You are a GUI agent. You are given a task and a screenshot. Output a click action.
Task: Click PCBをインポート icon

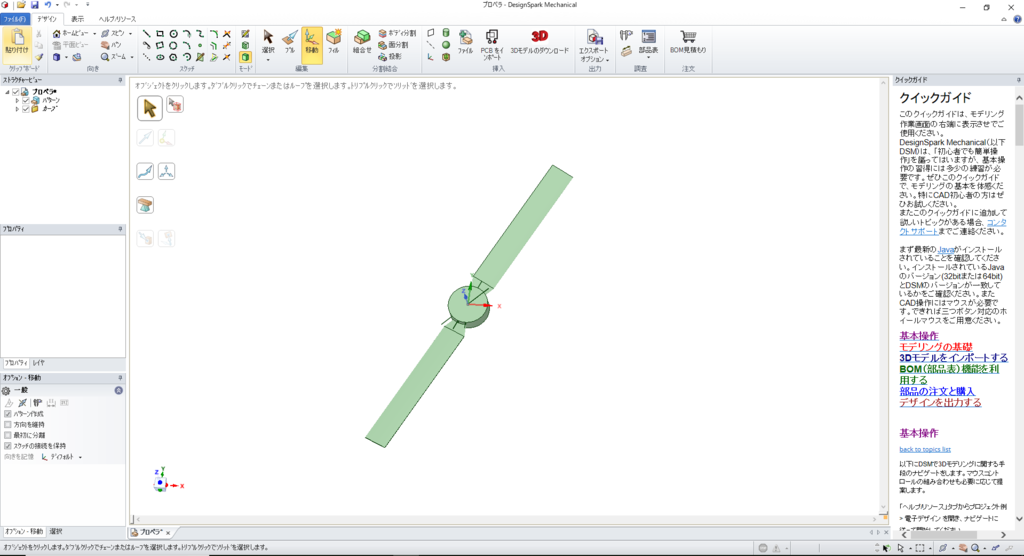pos(492,44)
